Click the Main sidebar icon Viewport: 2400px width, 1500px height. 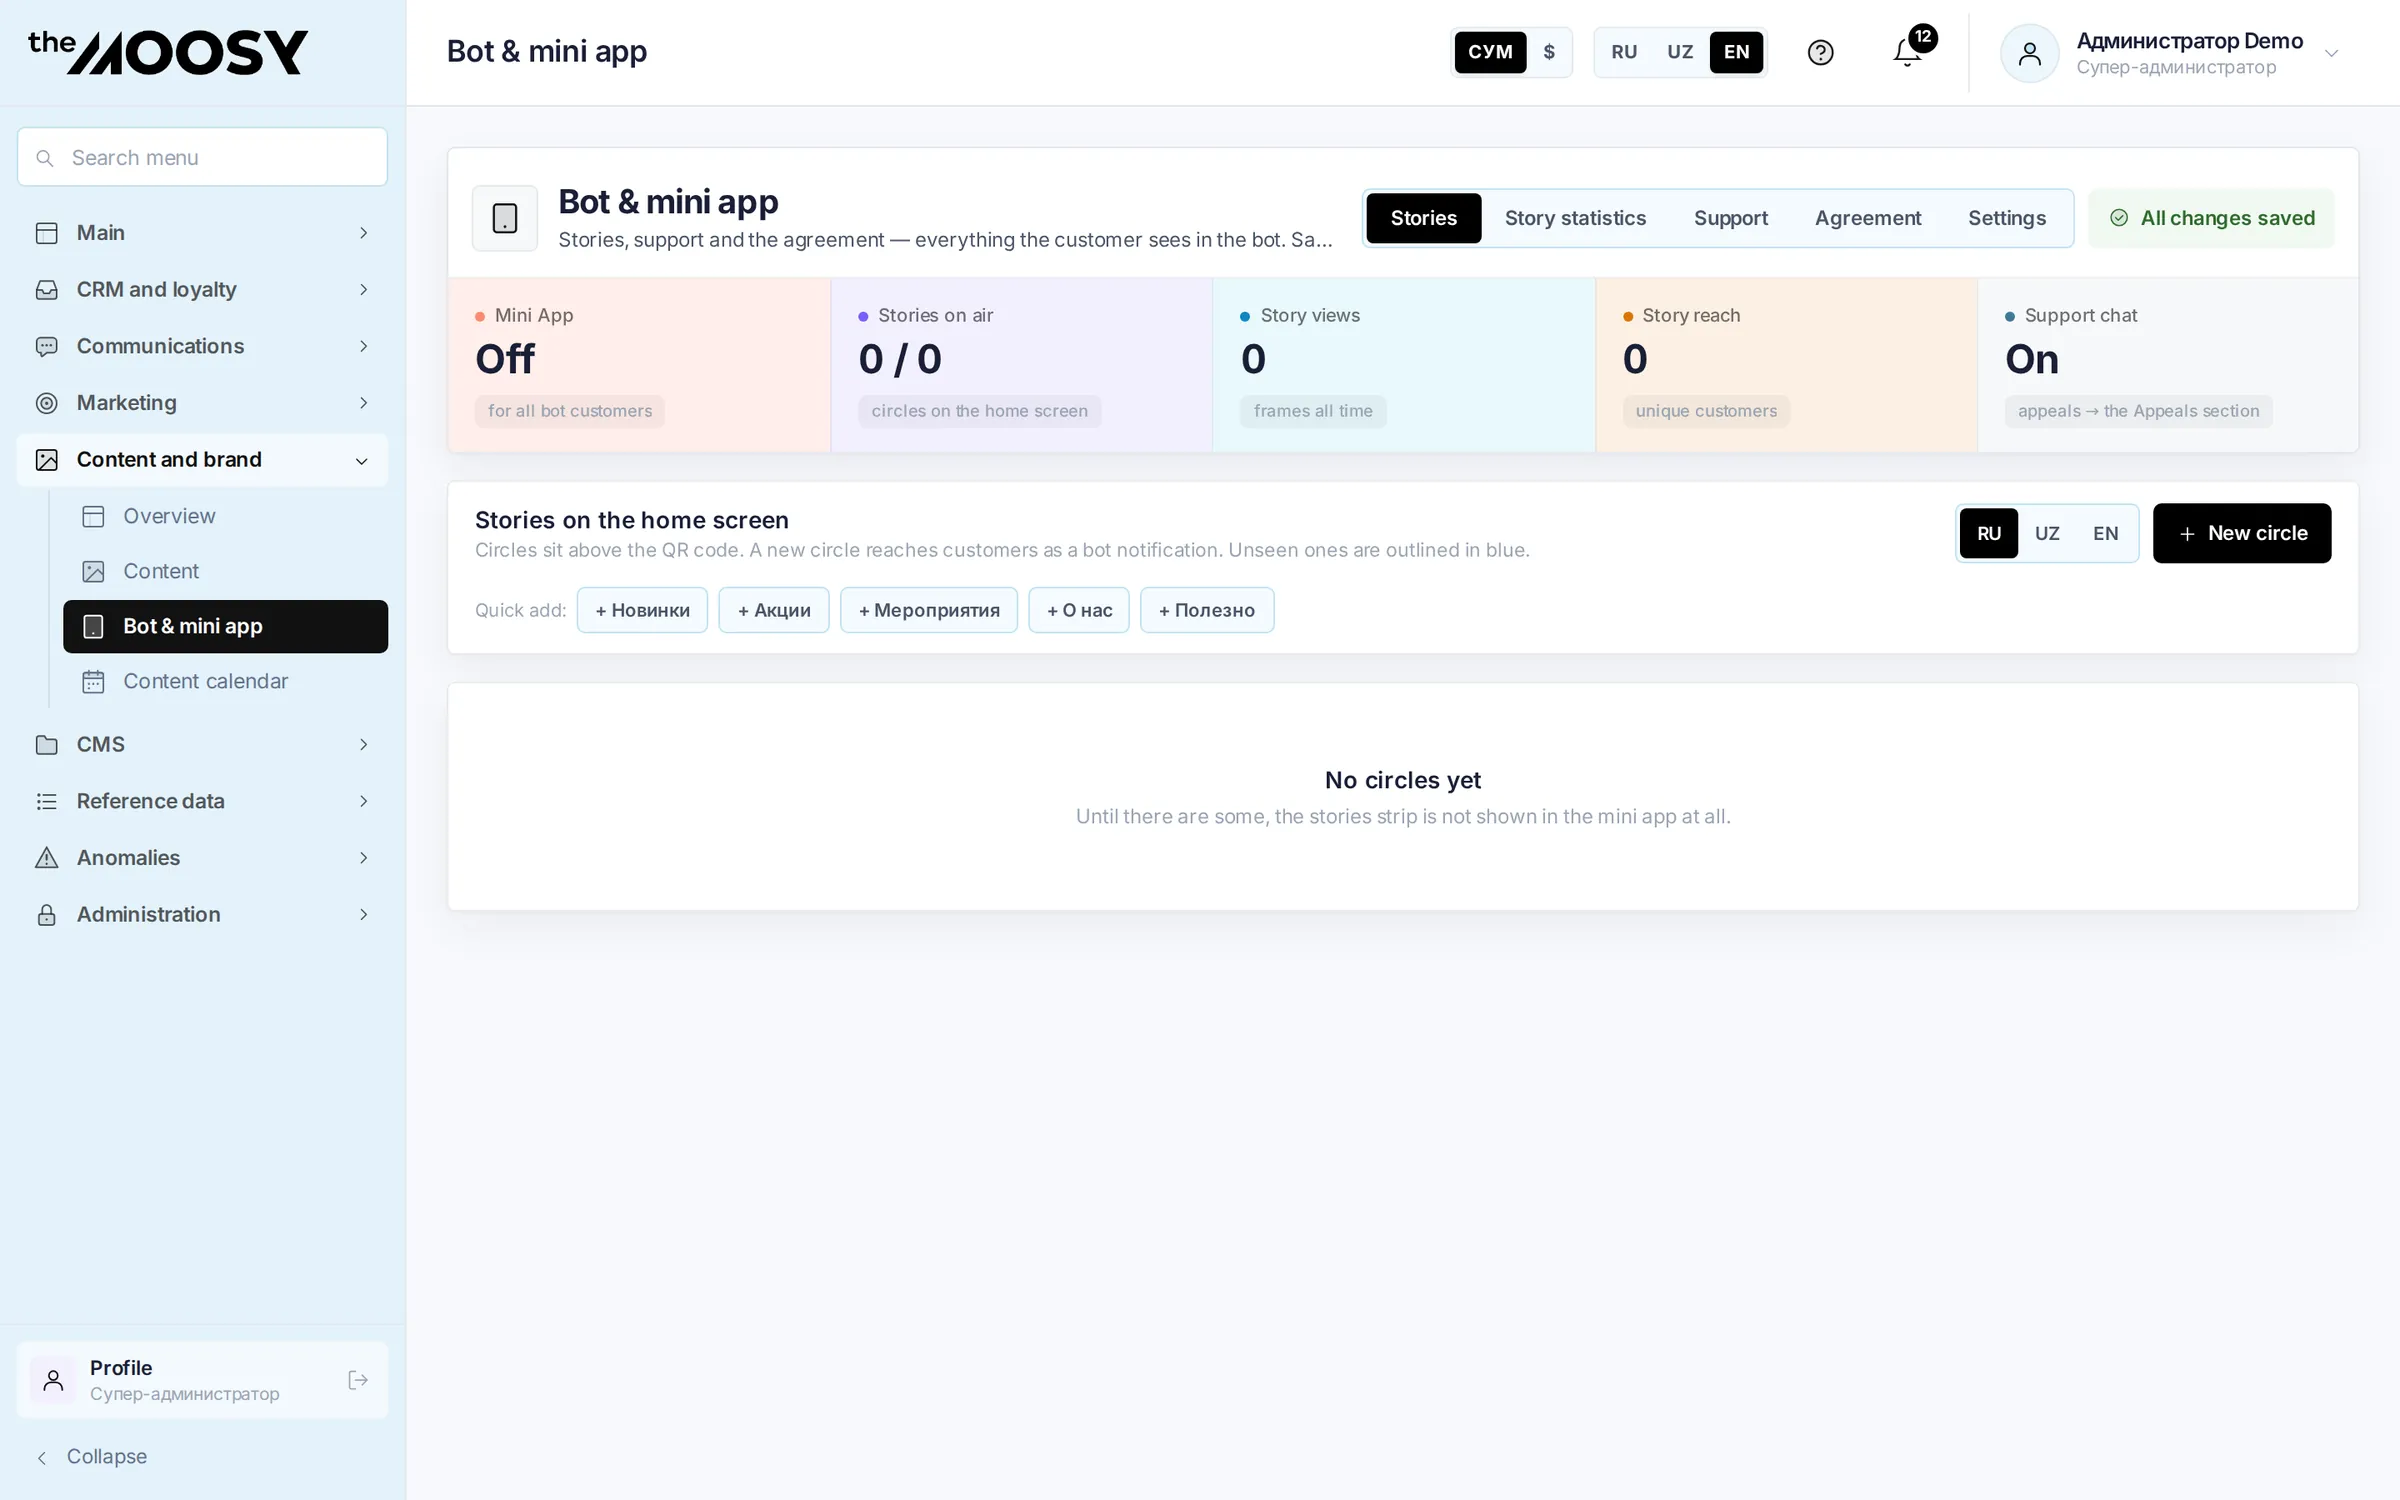[x=47, y=233]
